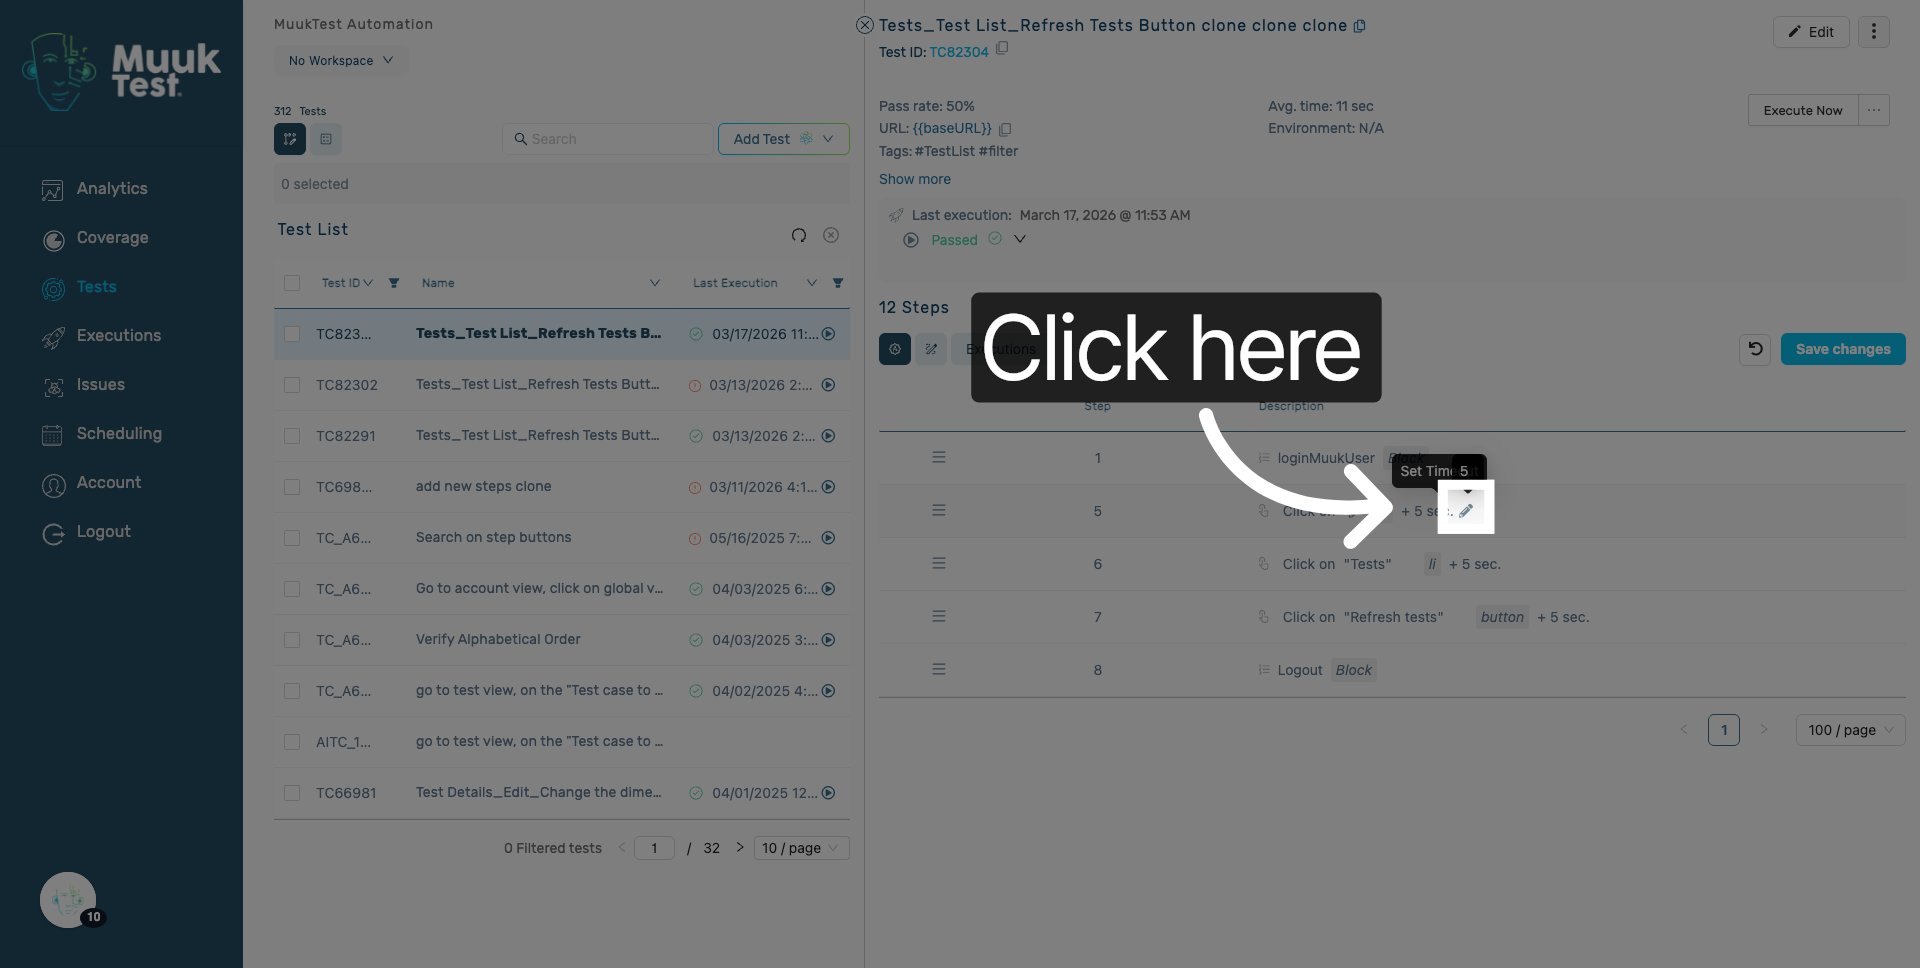
Task: Play the last execution recording
Action: (x=911, y=240)
